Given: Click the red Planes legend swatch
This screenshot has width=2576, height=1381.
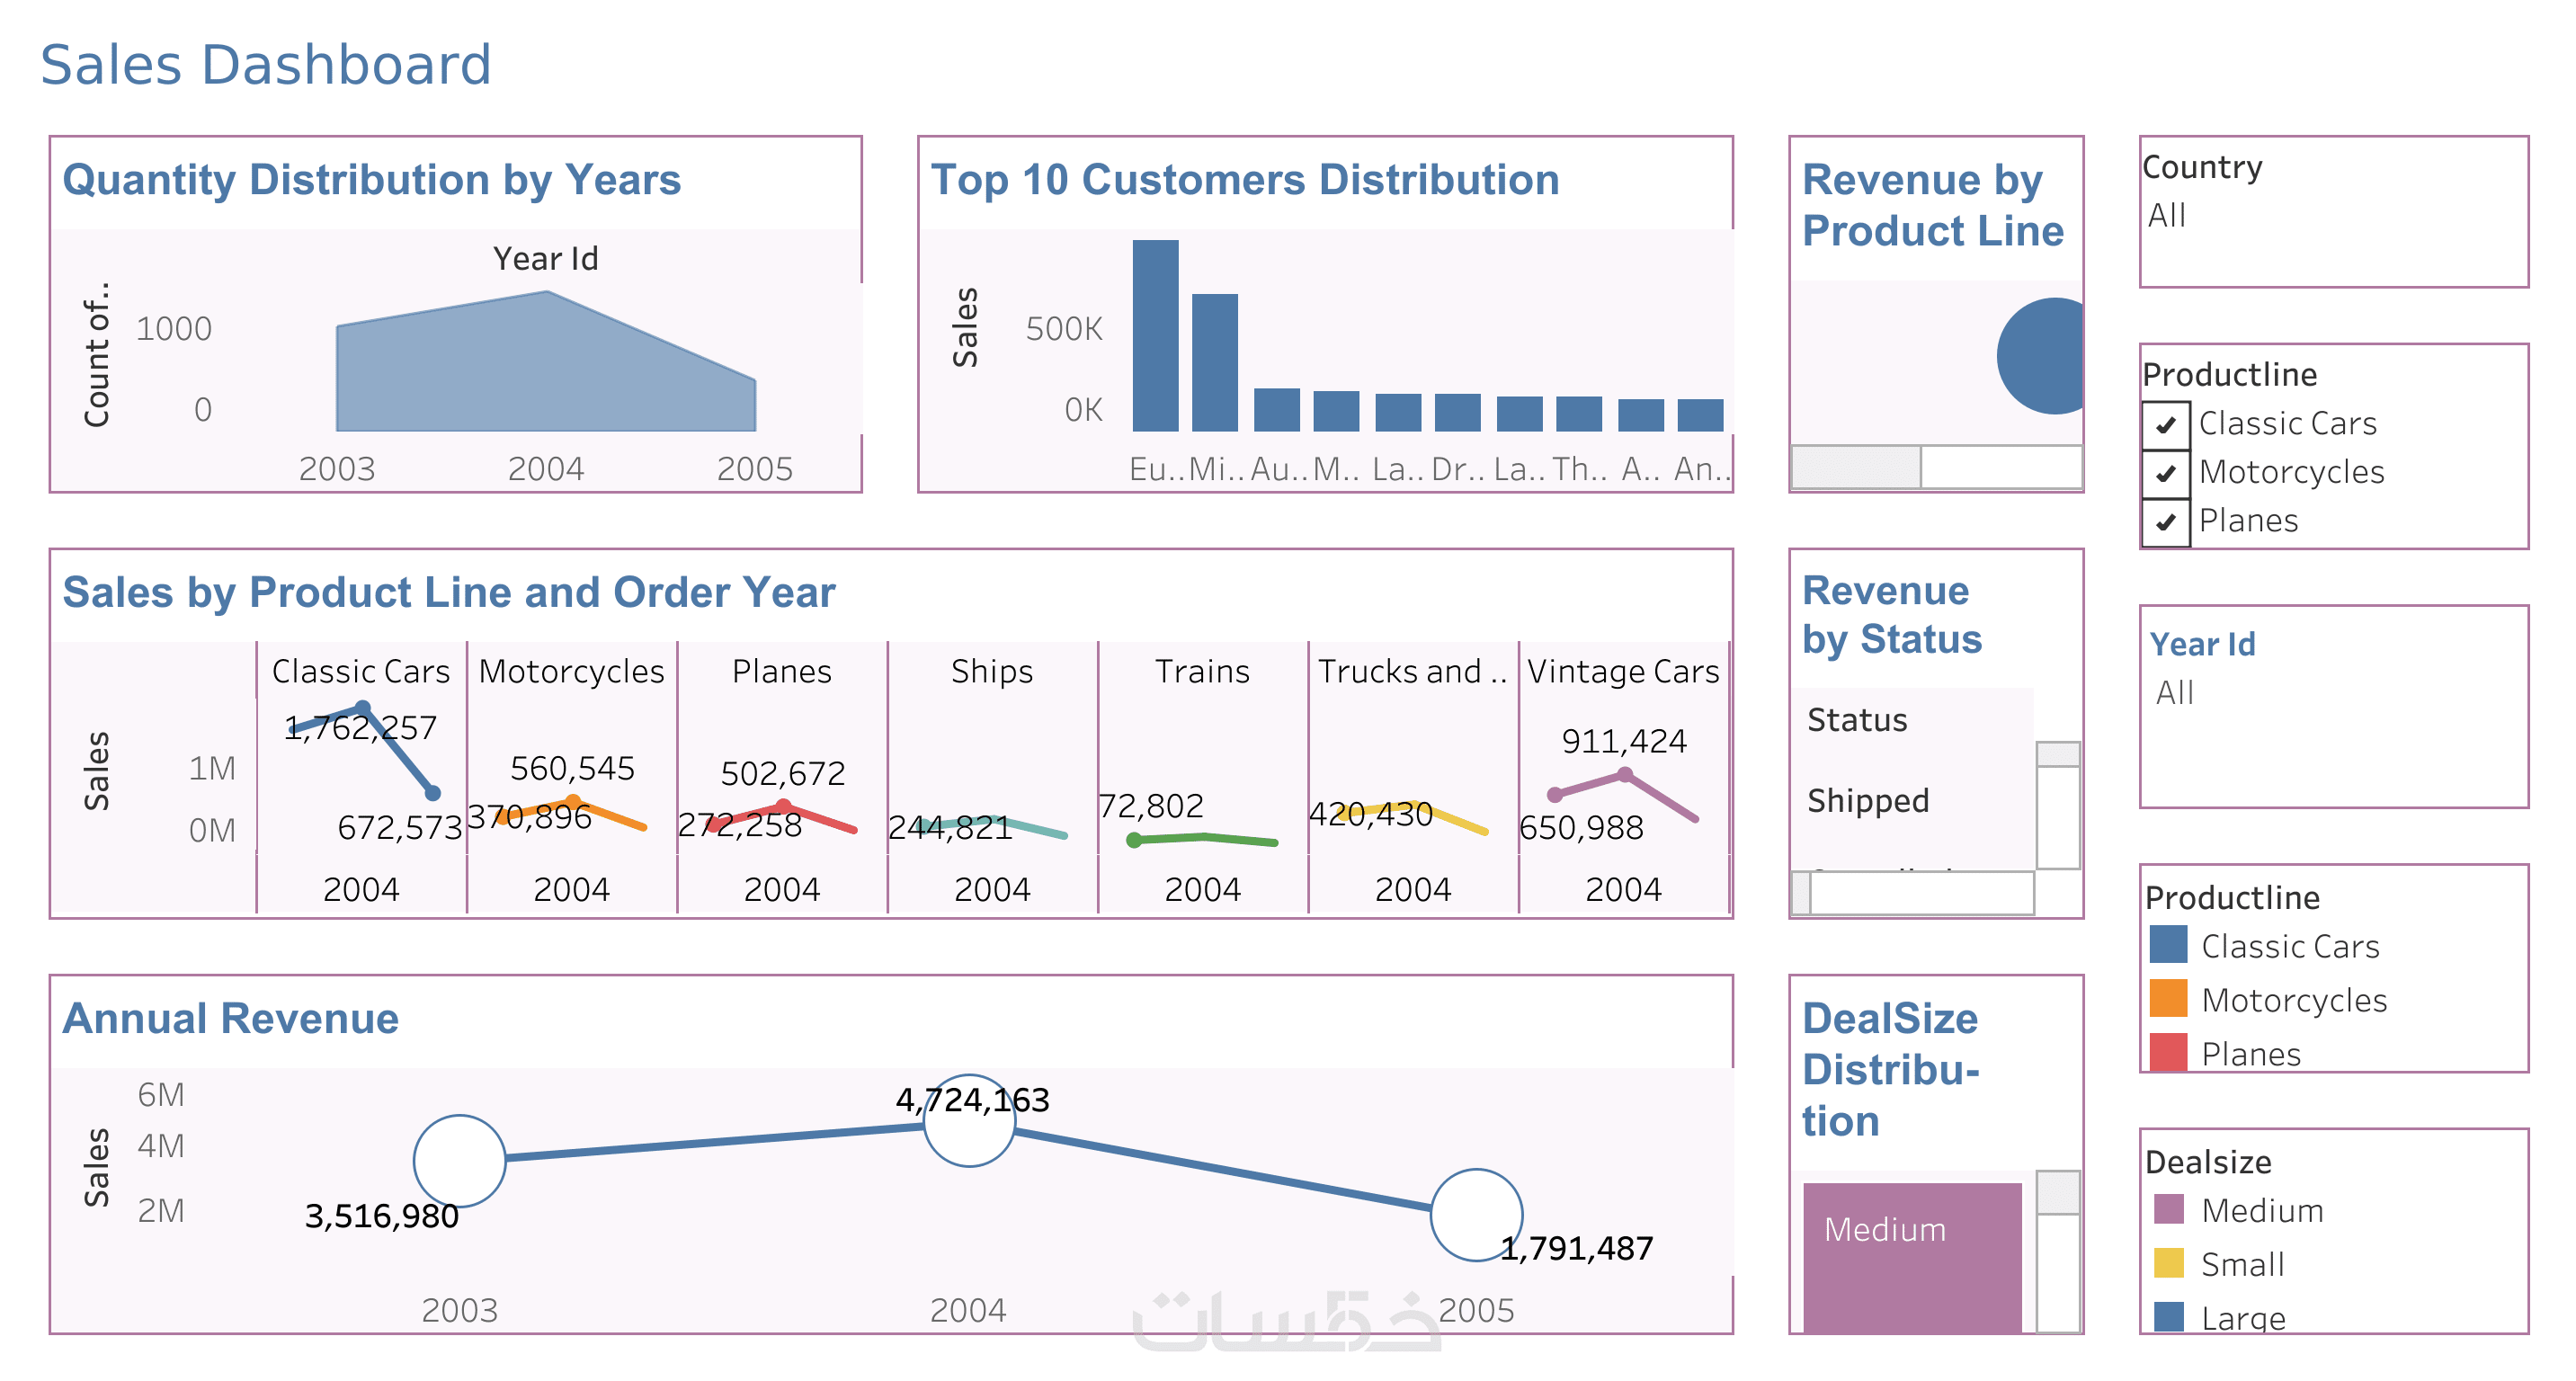Looking at the screenshot, I should (2168, 1052).
